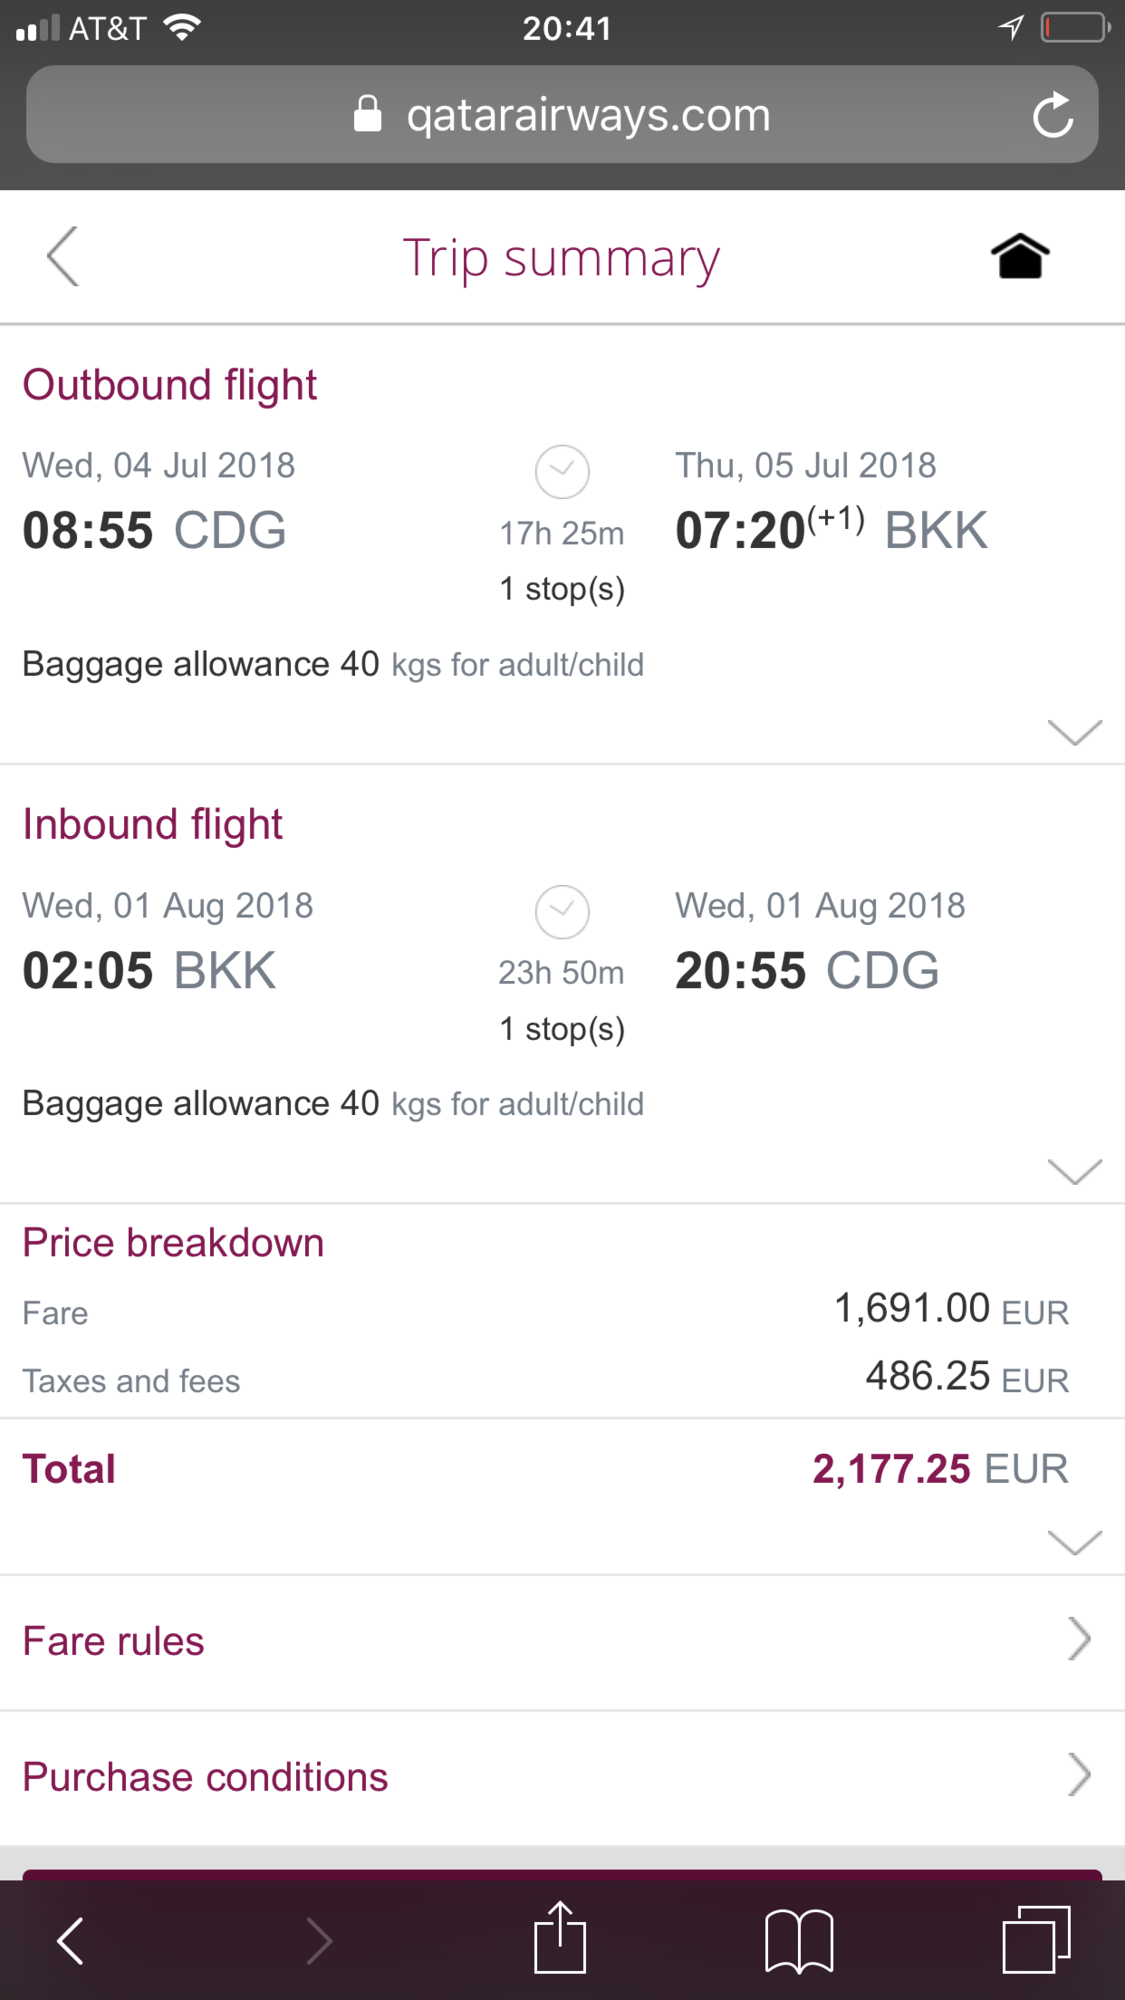Open Safari share sheet icon
This screenshot has height=2000, width=1125.
[x=559, y=1937]
